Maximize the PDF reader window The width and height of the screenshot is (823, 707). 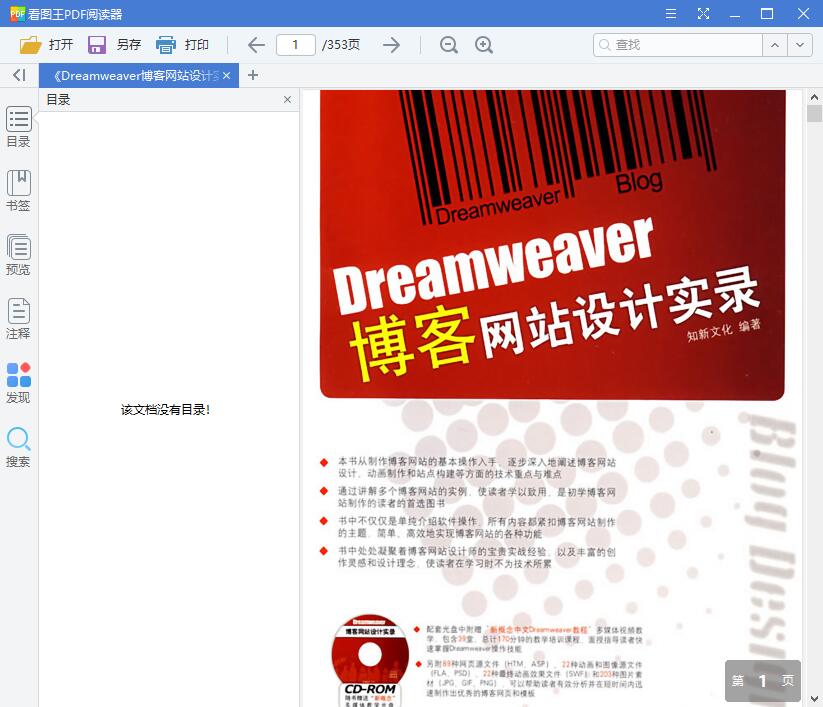pos(767,14)
